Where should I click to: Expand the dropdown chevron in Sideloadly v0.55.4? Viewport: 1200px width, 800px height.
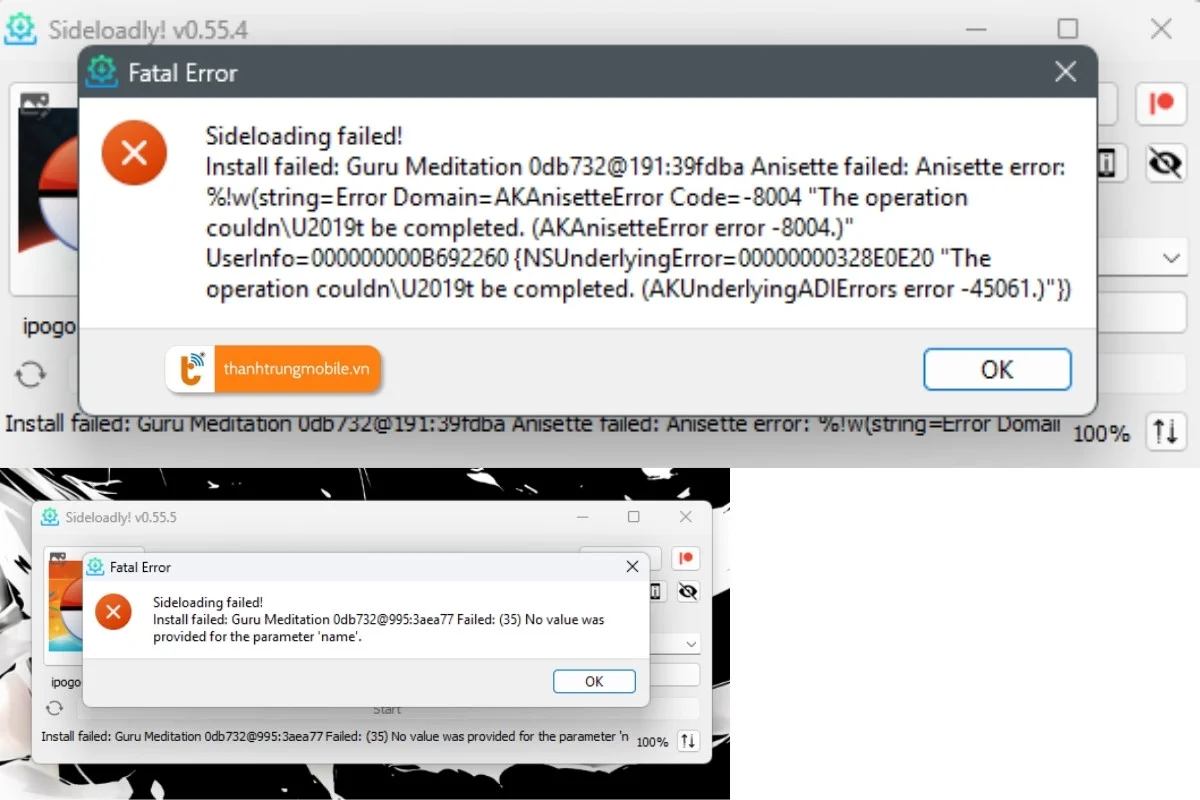point(1172,258)
